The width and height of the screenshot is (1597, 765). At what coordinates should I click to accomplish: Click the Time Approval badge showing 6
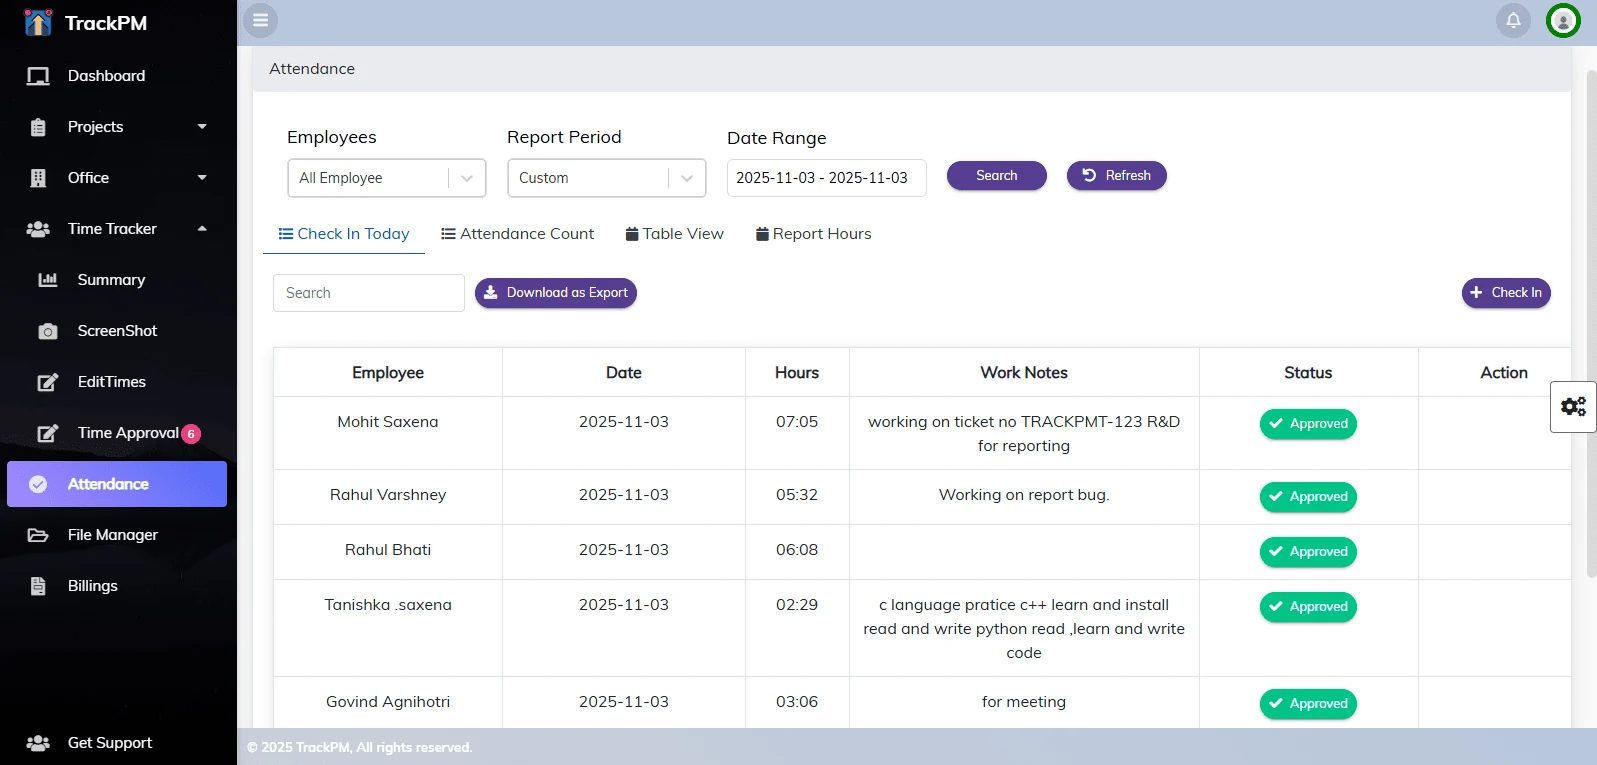pyautogui.click(x=191, y=434)
